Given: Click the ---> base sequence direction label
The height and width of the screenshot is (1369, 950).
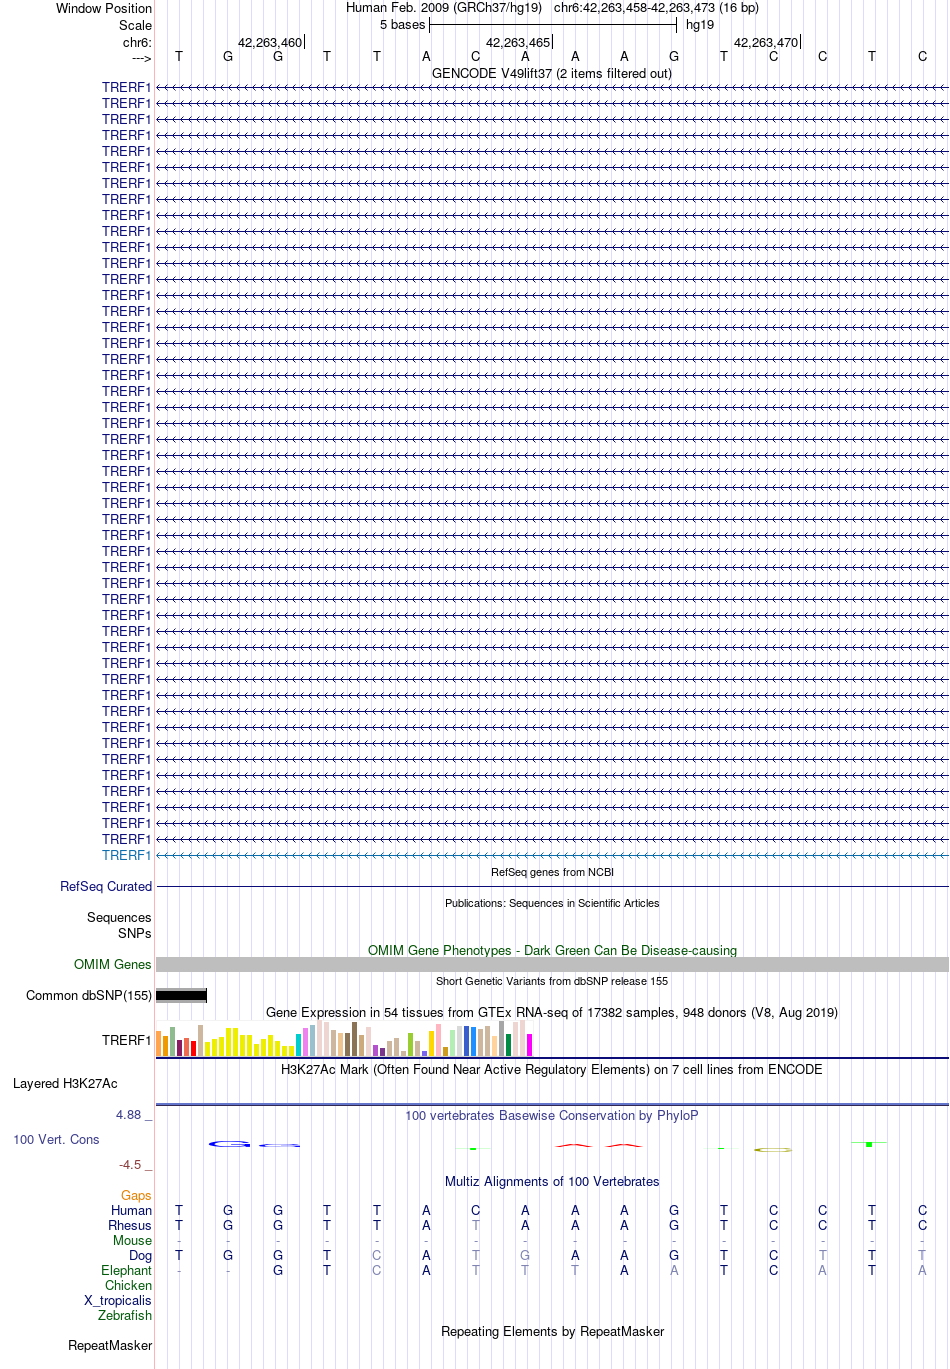Looking at the screenshot, I should [x=141, y=58].
